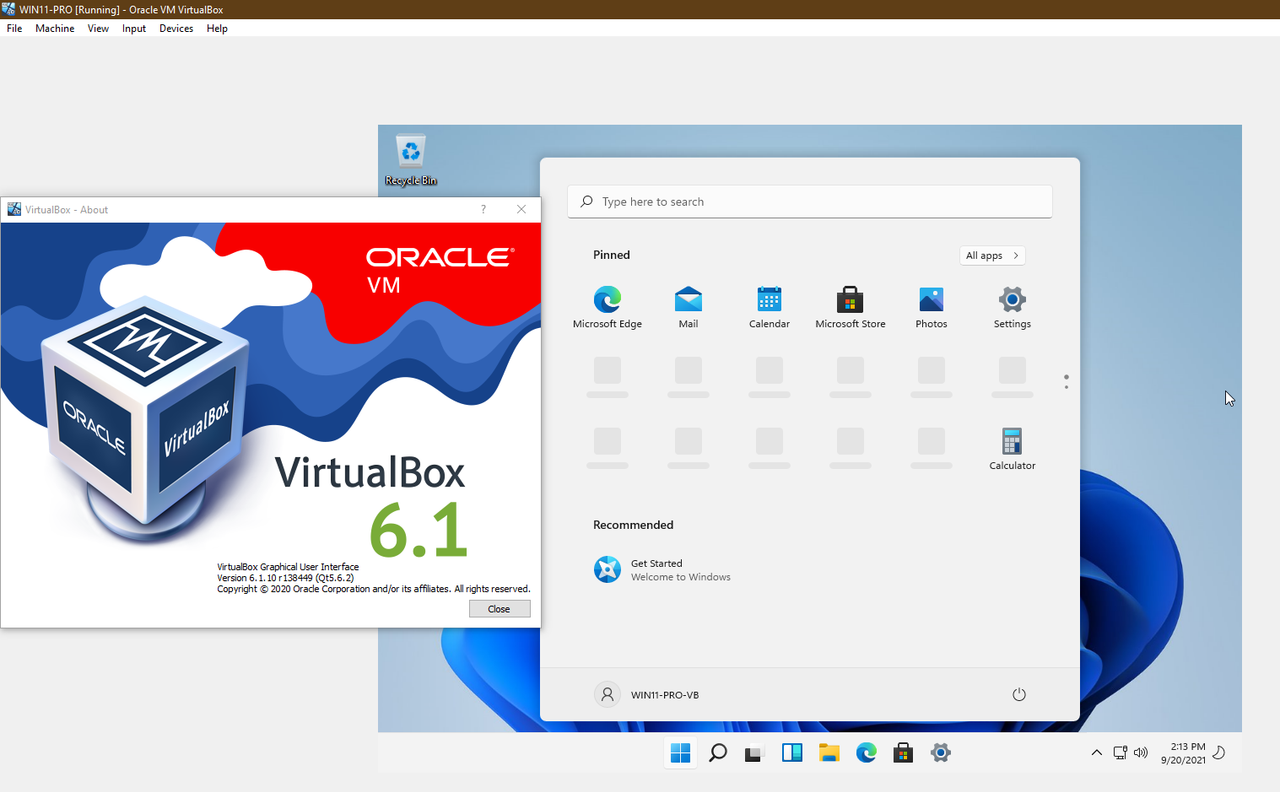Screen dimensions: 1280x792
Task: Show hidden tray icons chevron
Action: tap(1097, 753)
